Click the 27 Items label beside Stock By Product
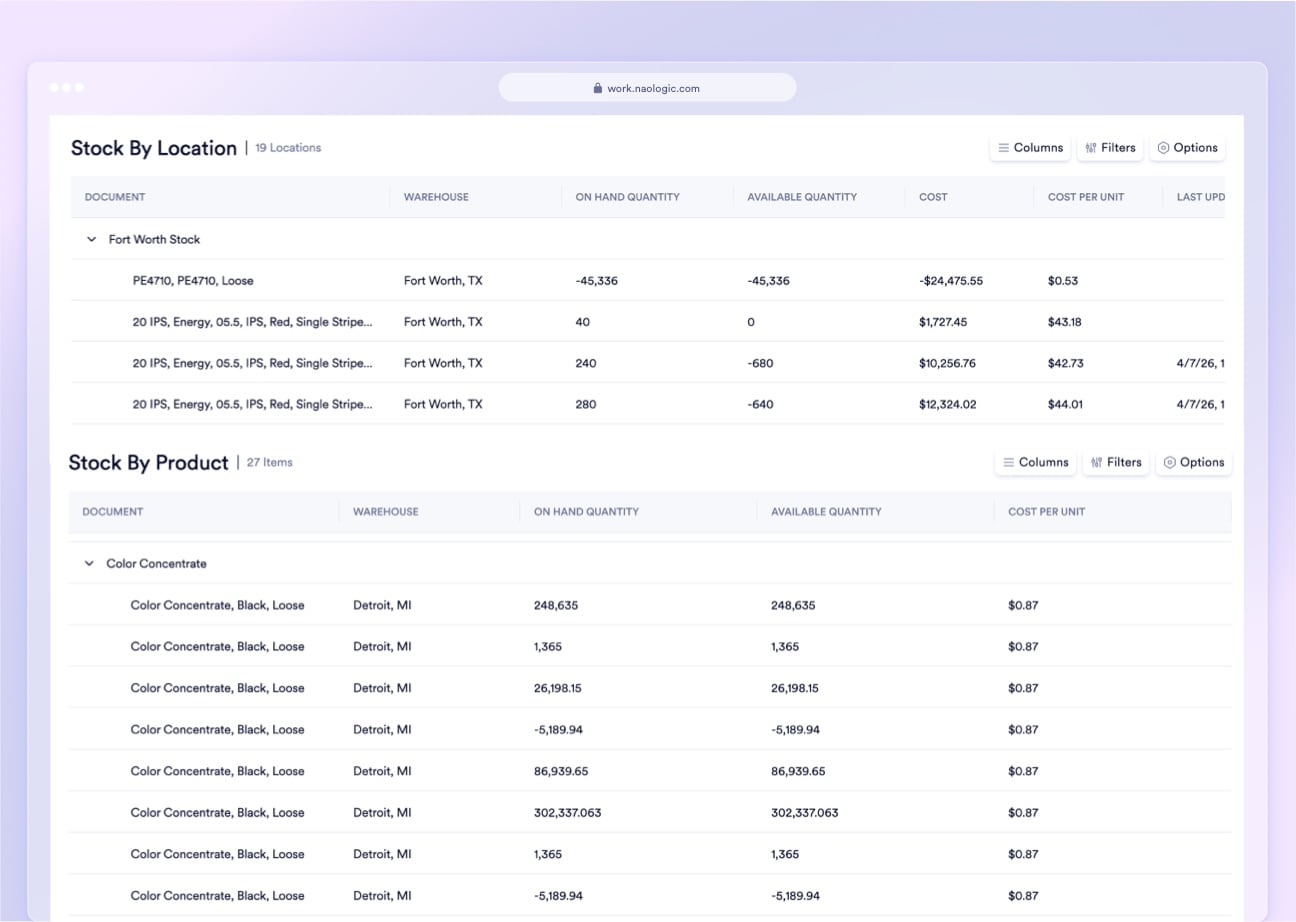 [x=270, y=462]
